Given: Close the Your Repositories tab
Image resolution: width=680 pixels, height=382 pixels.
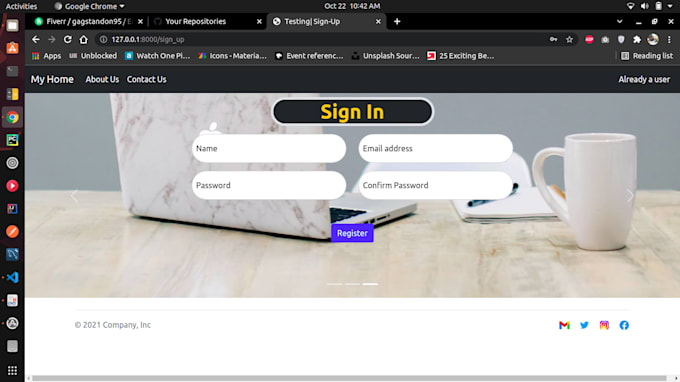Looking at the screenshot, I should [259, 21].
